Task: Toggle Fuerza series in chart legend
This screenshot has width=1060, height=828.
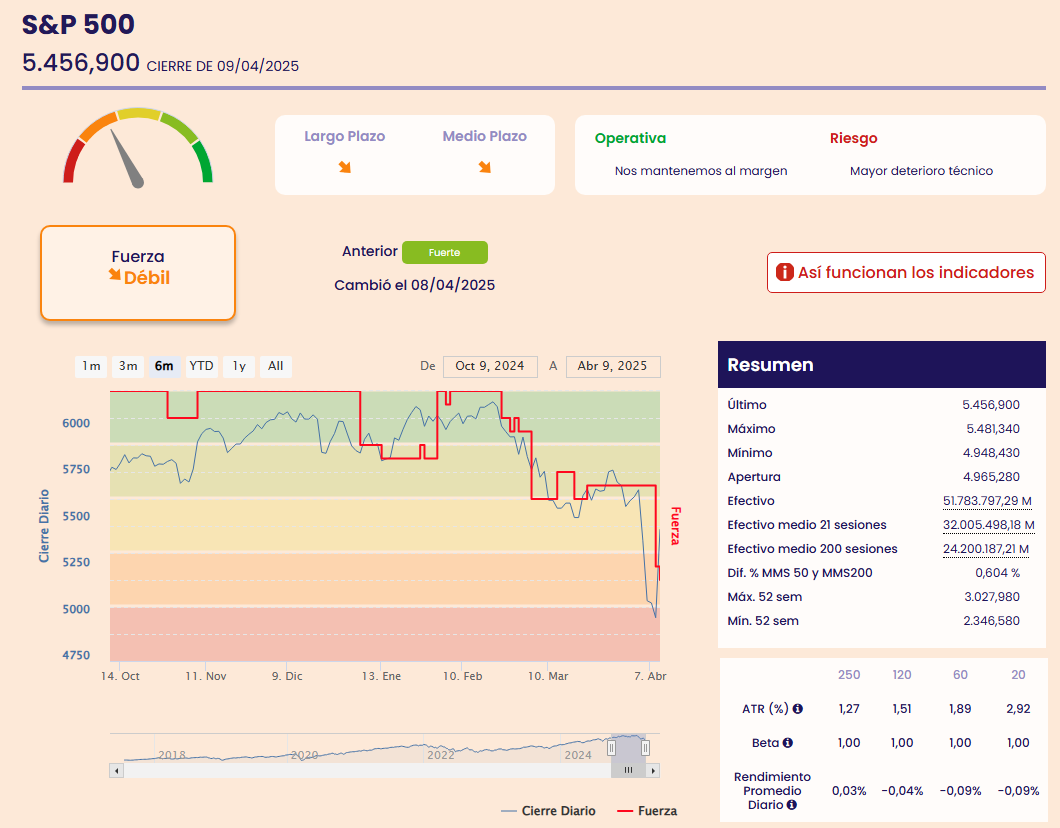Action: (647, 811)
